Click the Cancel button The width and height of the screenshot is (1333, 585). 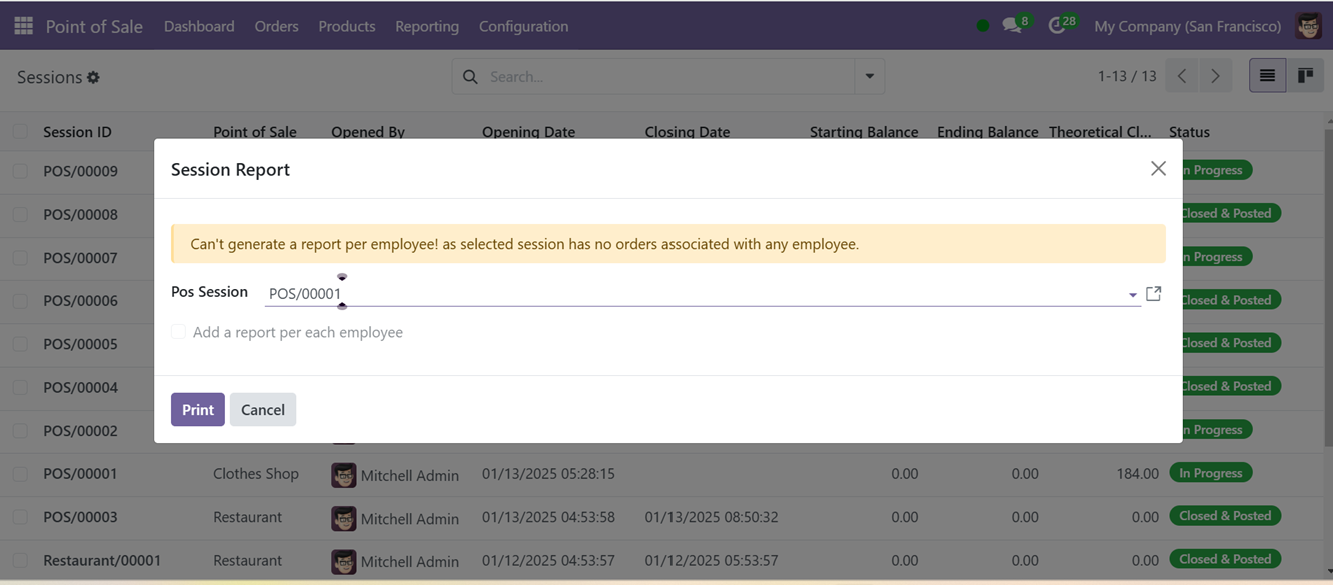263,409
